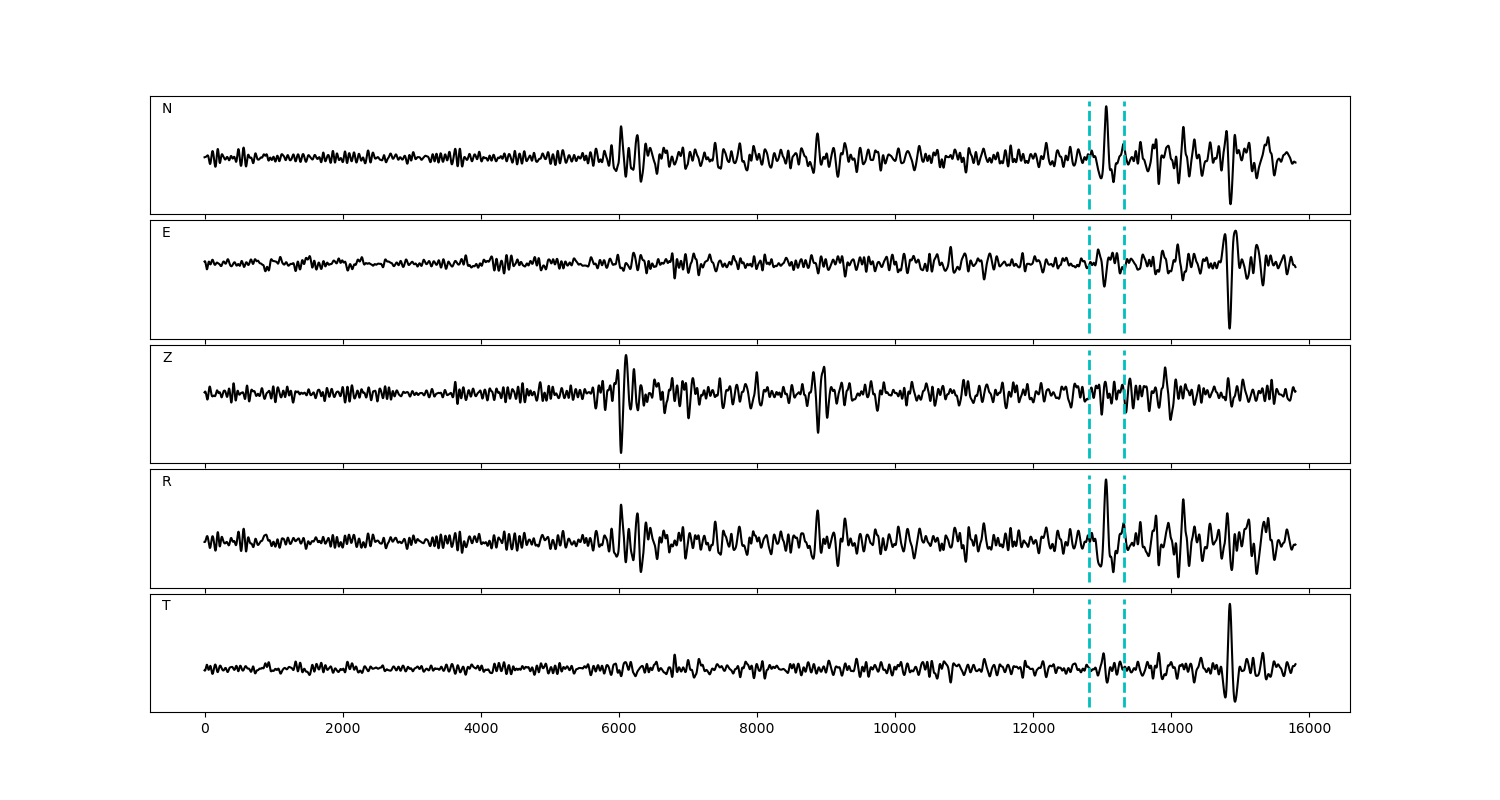This screenshot has width=1500, height=800.
Task: Click the tallest positive peak in T trace
Action: pyautogui.click(x=1229, y=605)
